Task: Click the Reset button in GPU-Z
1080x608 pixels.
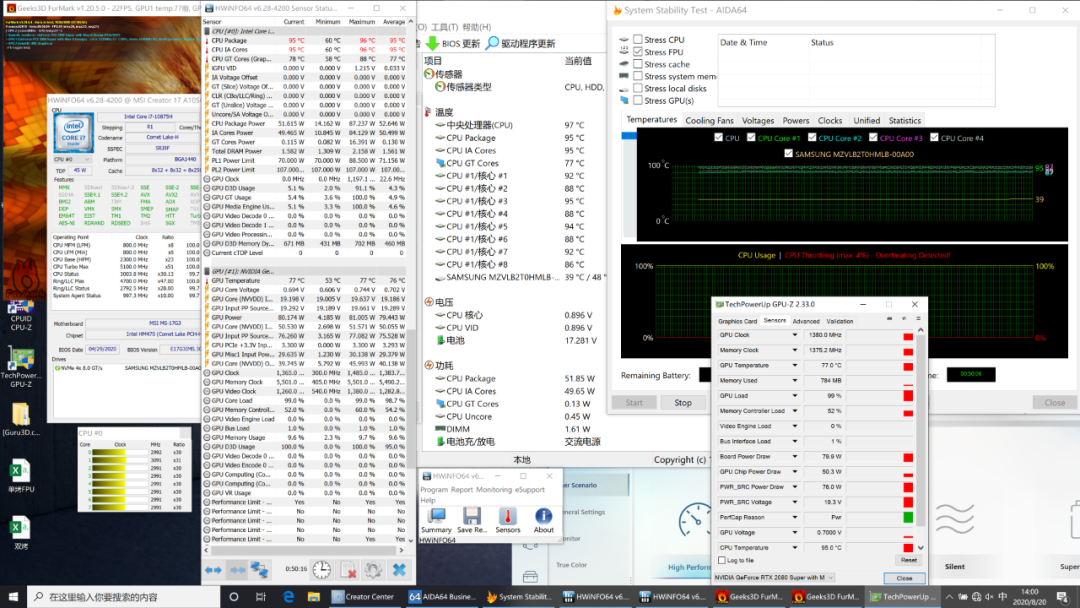Action: (908, 560)
